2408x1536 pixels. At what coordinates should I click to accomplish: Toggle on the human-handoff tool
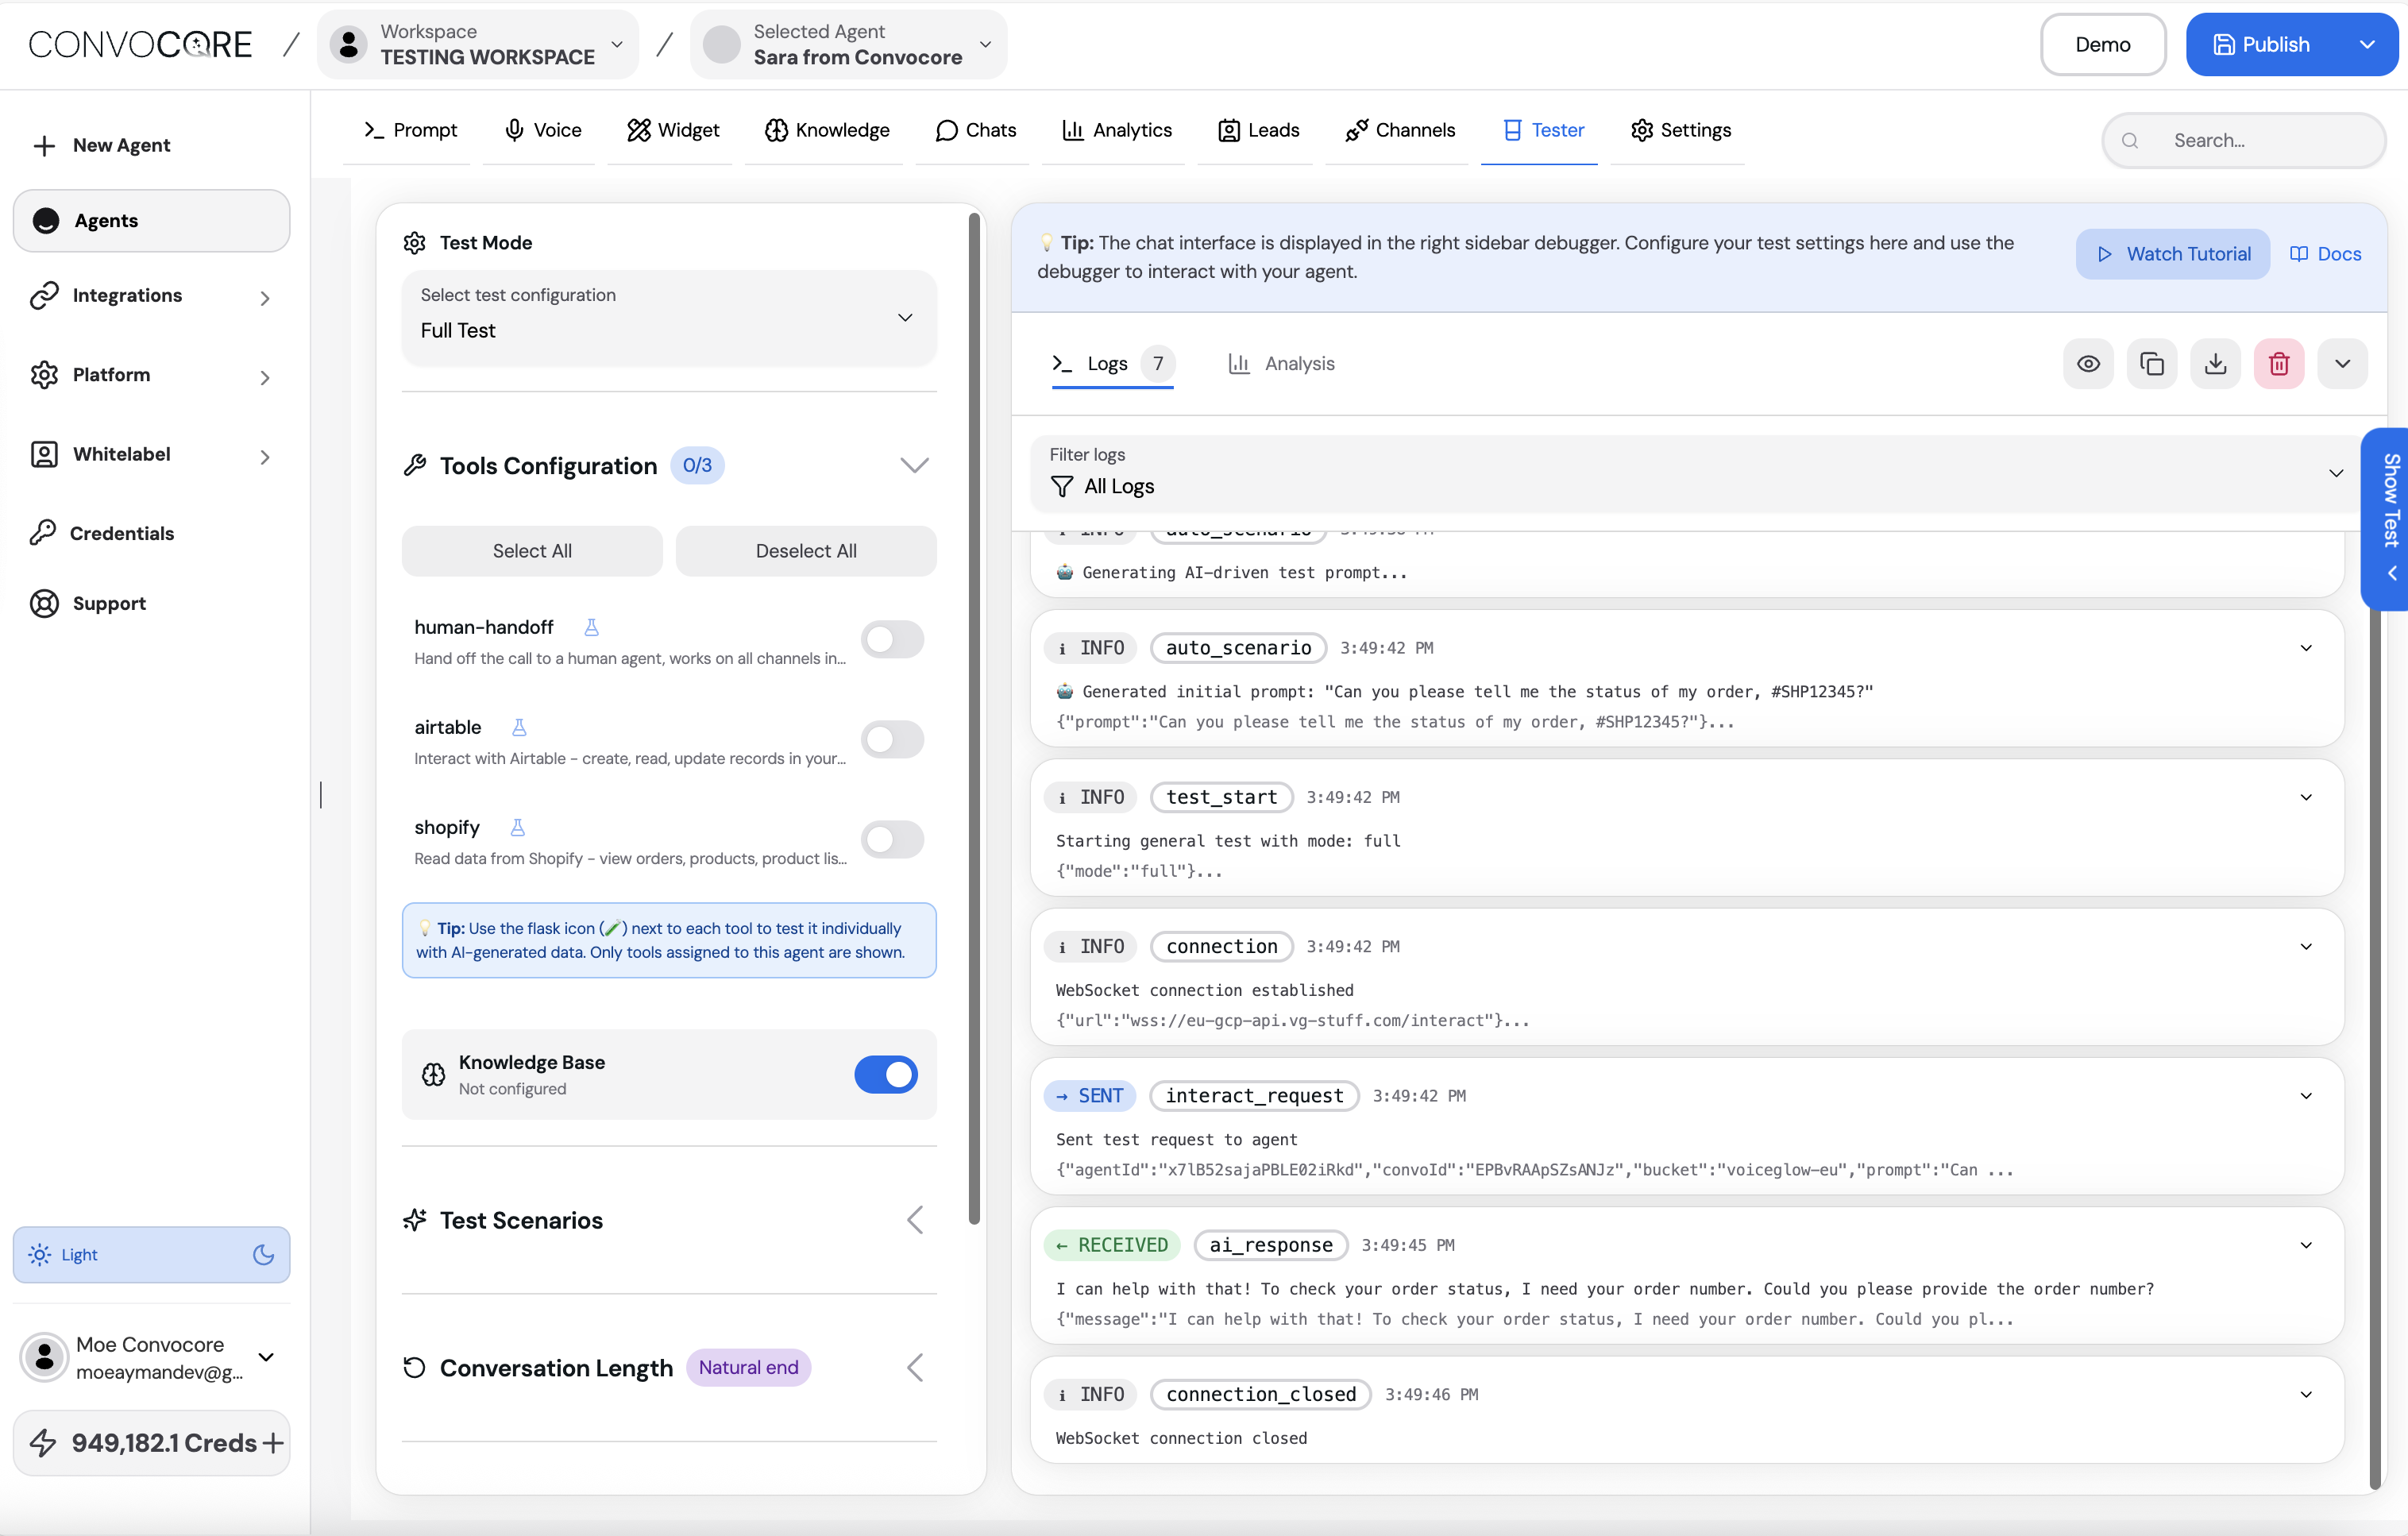[x=892, y=640]
